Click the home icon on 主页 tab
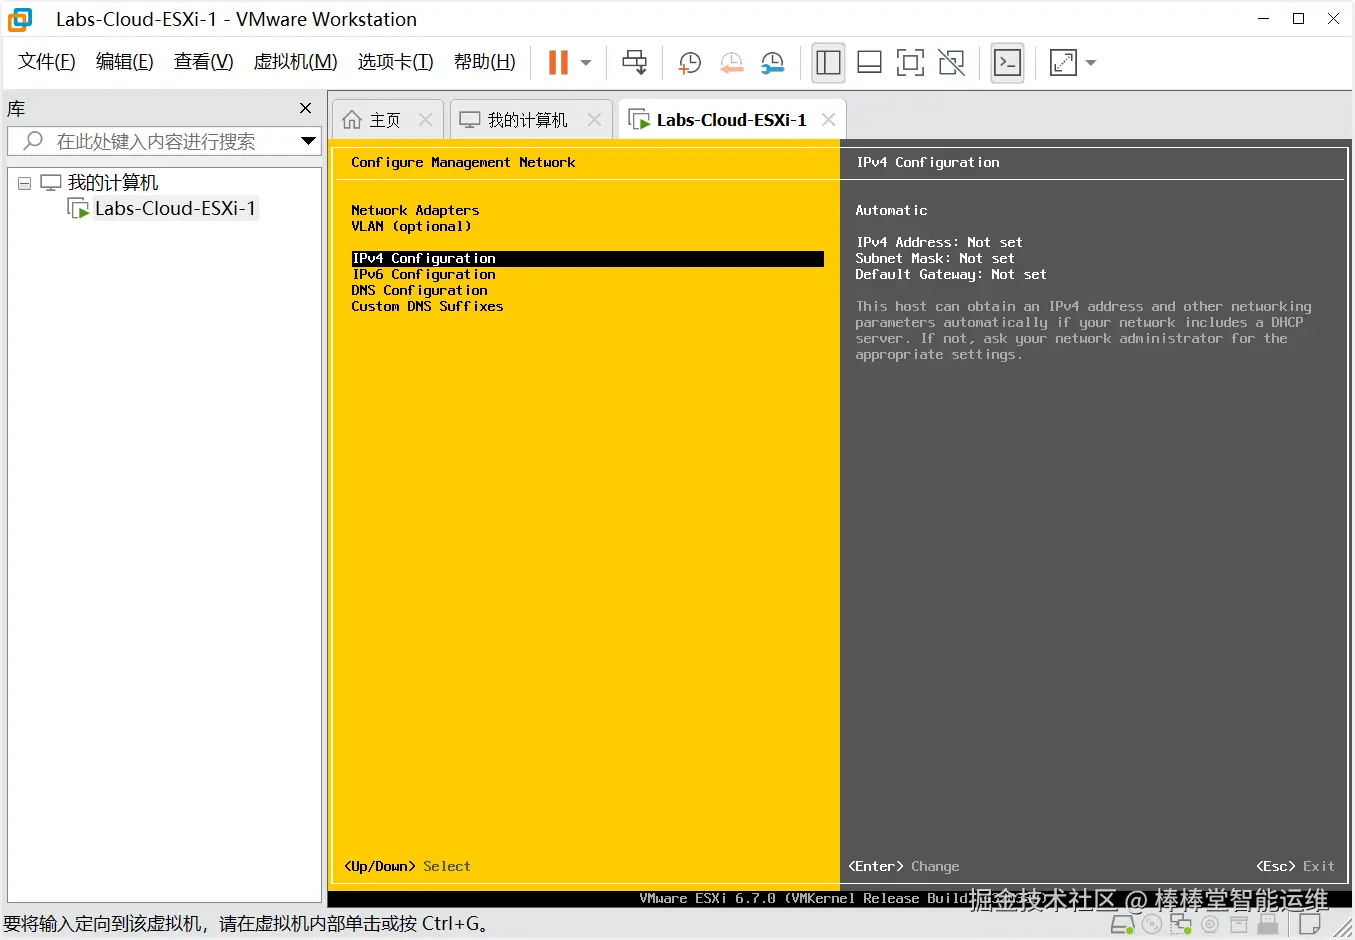Screen dimensions: 1355x940 click(x=351, y=120)
